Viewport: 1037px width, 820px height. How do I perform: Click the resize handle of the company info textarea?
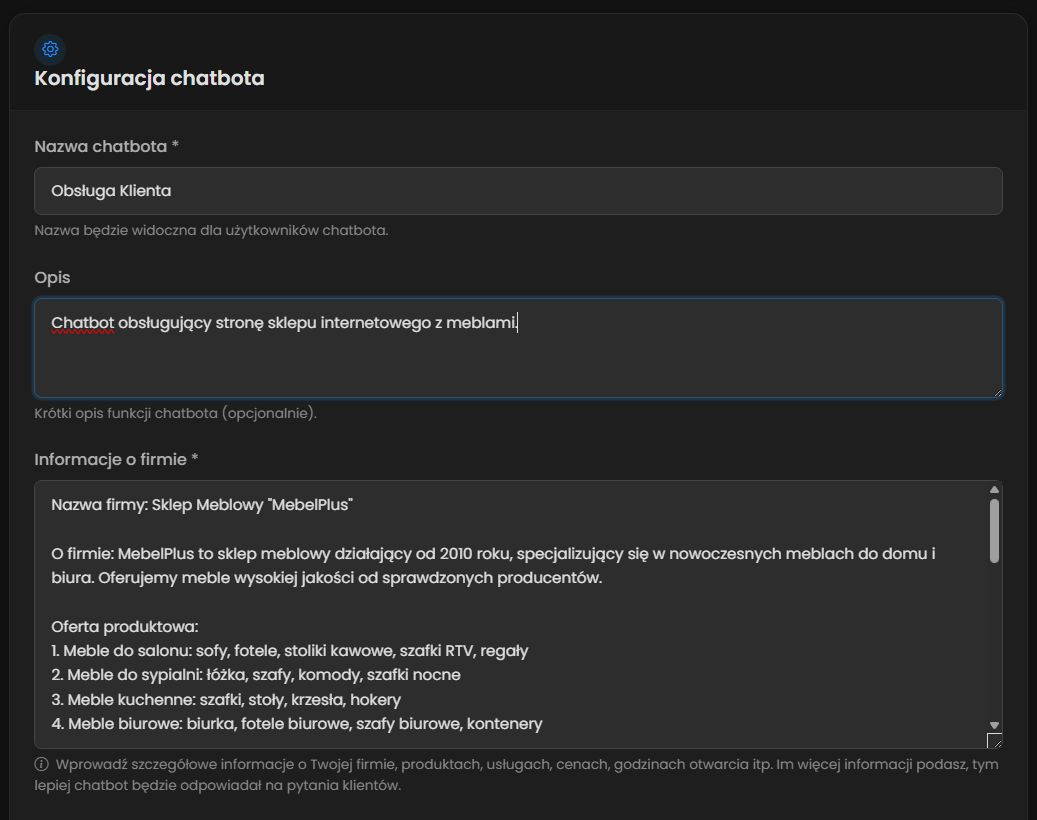pyautogui.click(x=994, y=741)
